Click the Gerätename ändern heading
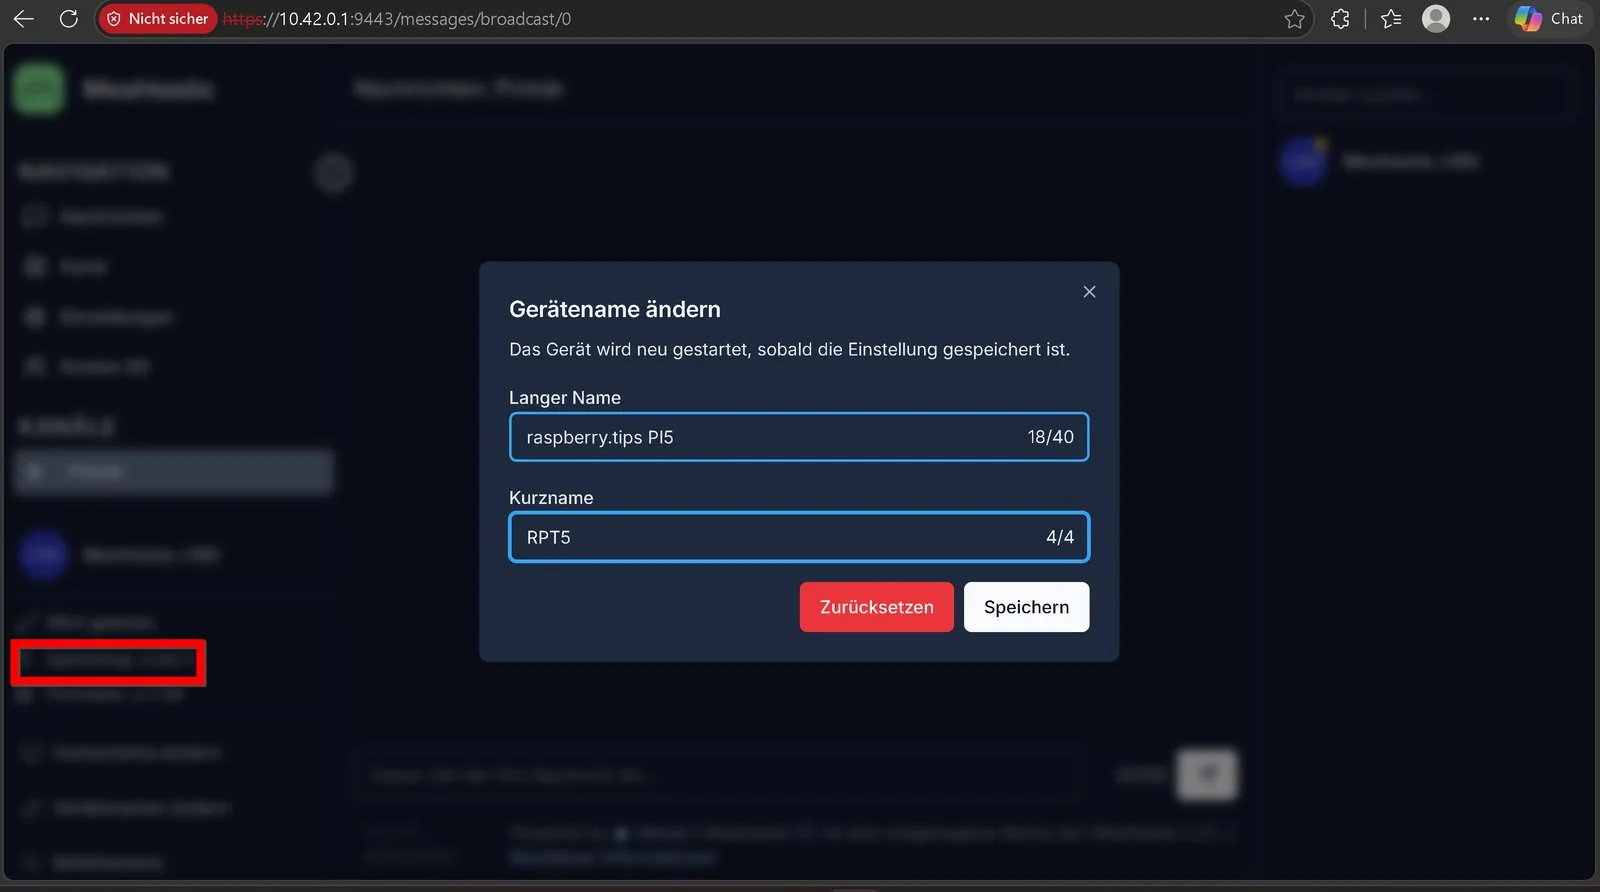Screen dimensions: 1600x892 (x=615, y=309)
